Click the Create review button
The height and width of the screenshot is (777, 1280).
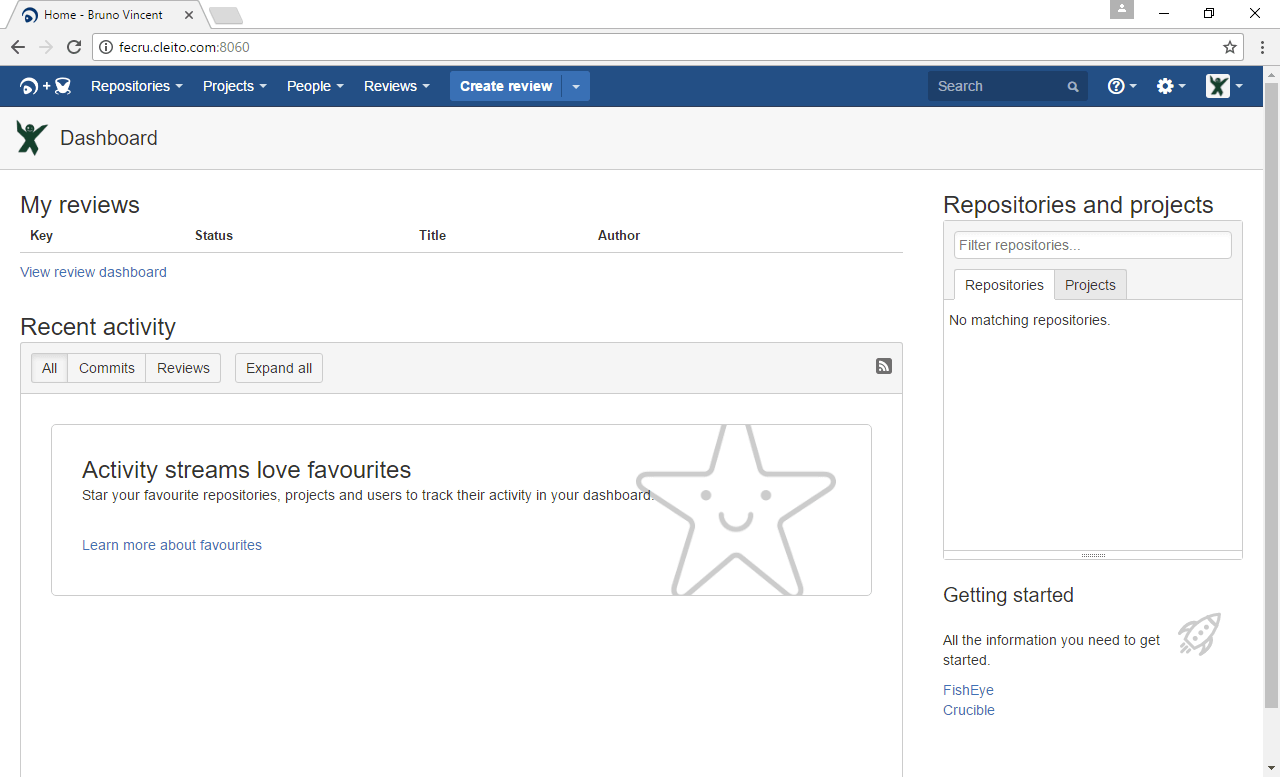pos(506,86)
